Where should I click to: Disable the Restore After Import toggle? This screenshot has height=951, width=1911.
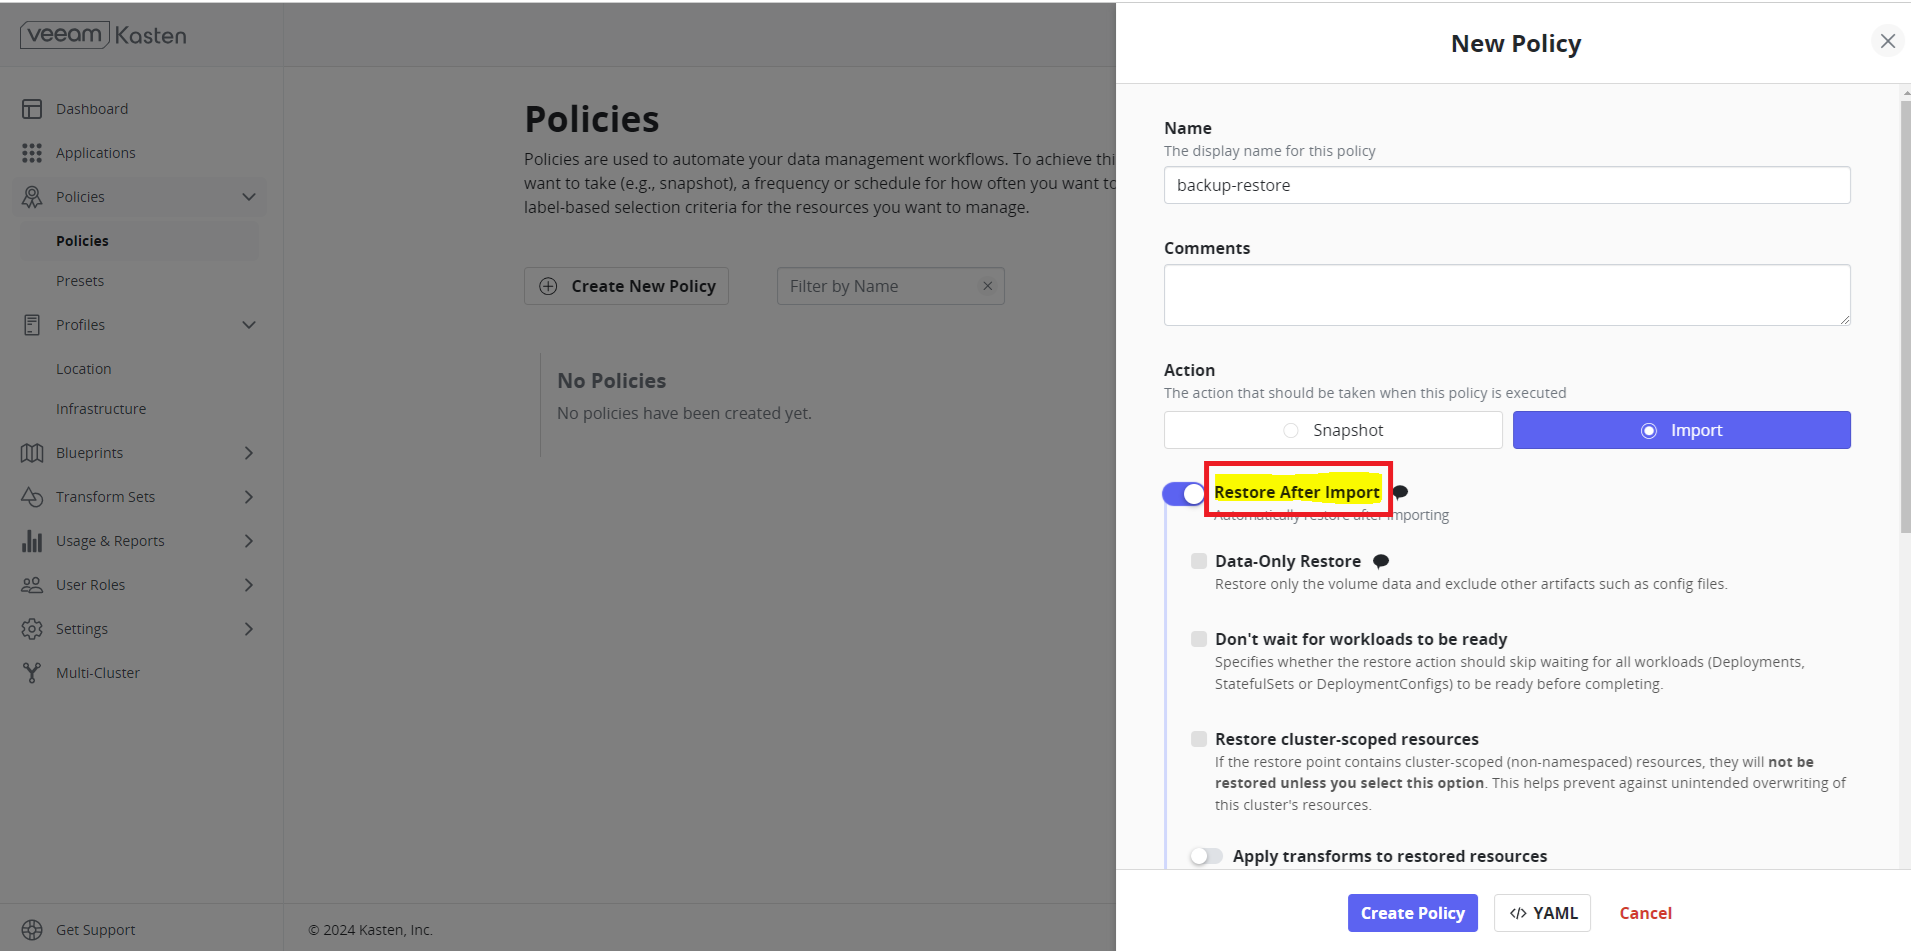coord(1184,494)
